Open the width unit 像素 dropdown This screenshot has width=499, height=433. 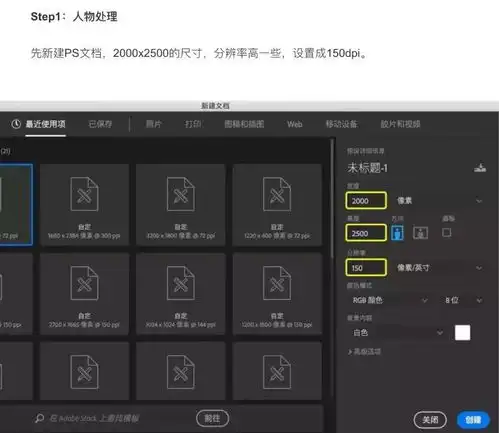pos(439,201)
